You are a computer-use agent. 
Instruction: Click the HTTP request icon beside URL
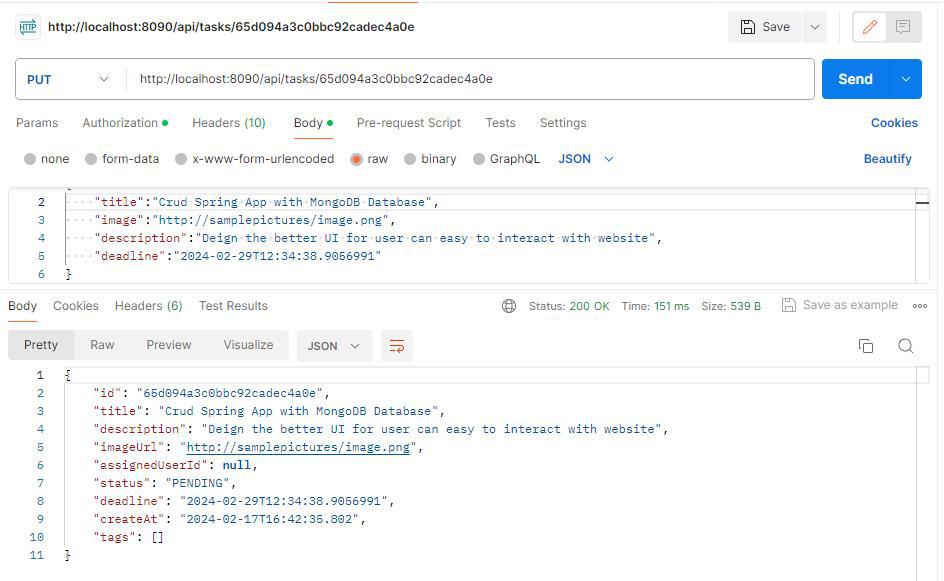(28, 27)
